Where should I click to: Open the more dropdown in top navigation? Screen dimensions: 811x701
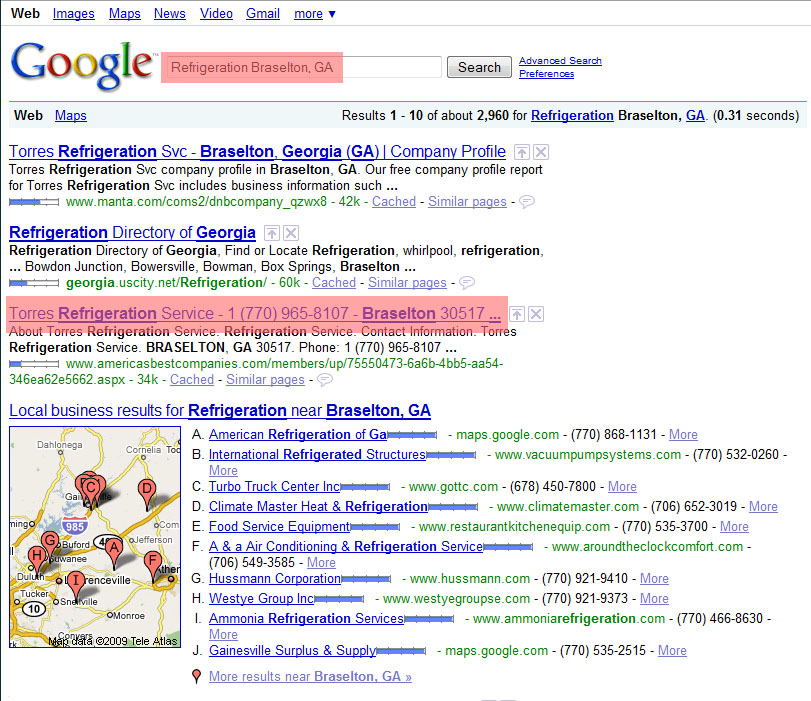(x=315, y=14)
